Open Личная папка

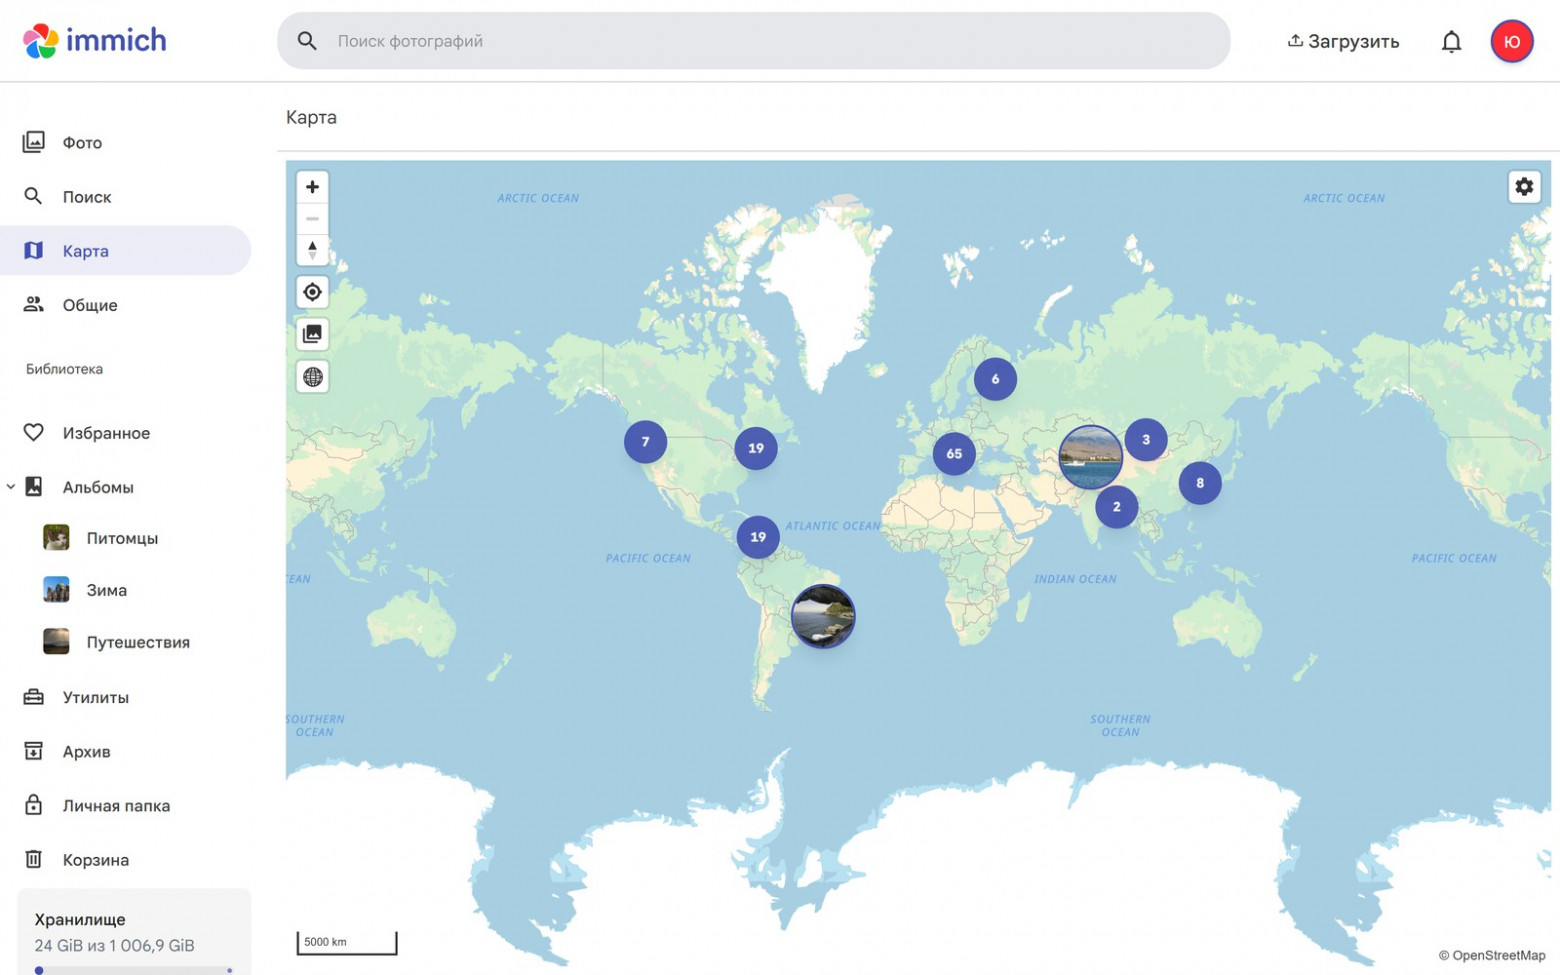126,805
